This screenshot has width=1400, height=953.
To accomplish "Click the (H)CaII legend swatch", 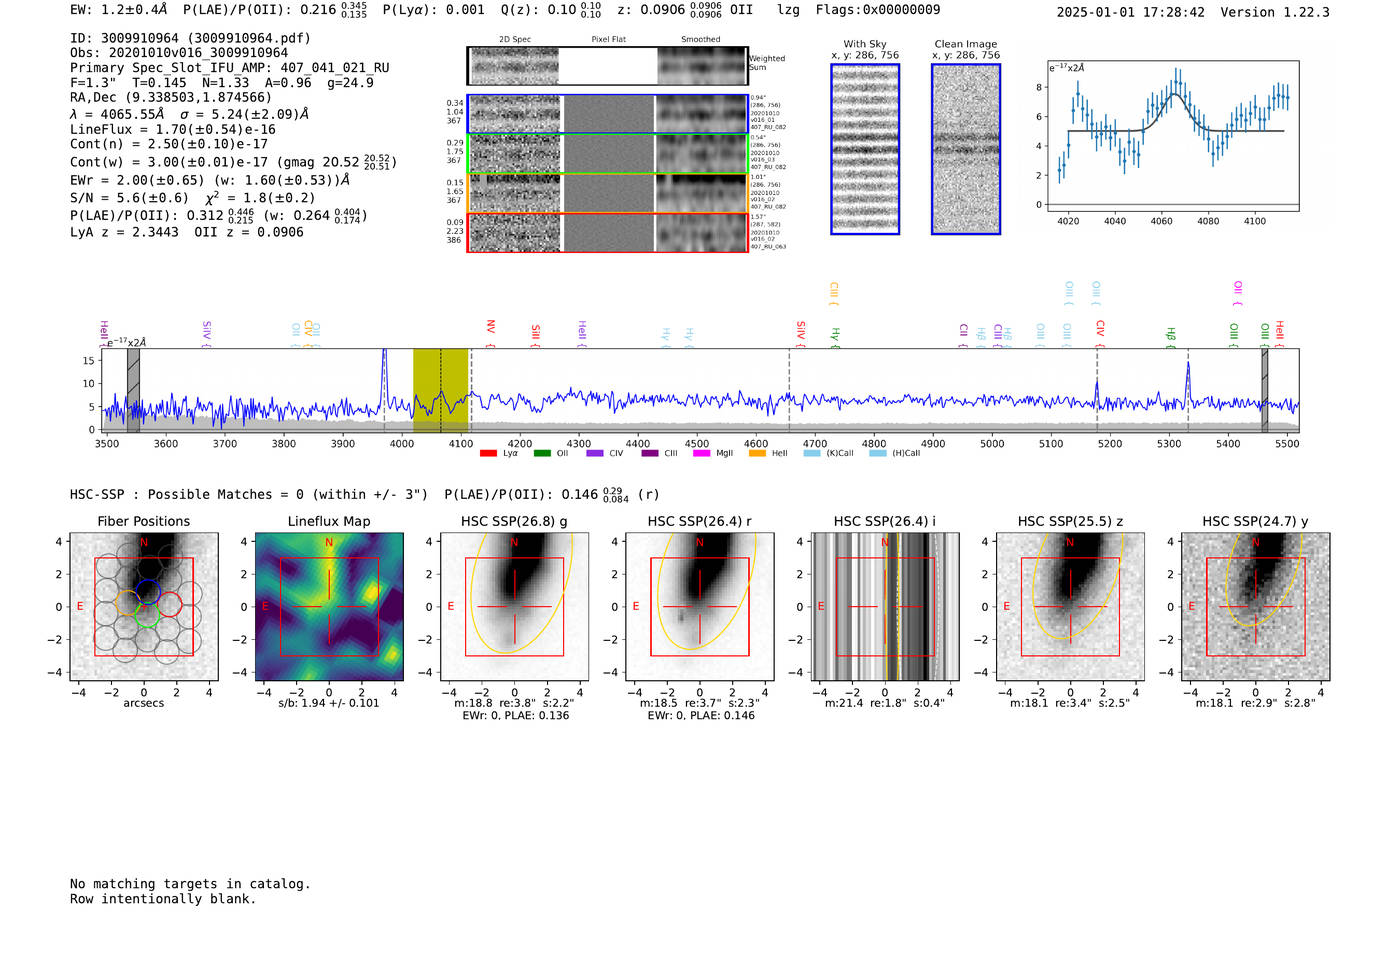I will pyautogui.click(x=878, y=453).
